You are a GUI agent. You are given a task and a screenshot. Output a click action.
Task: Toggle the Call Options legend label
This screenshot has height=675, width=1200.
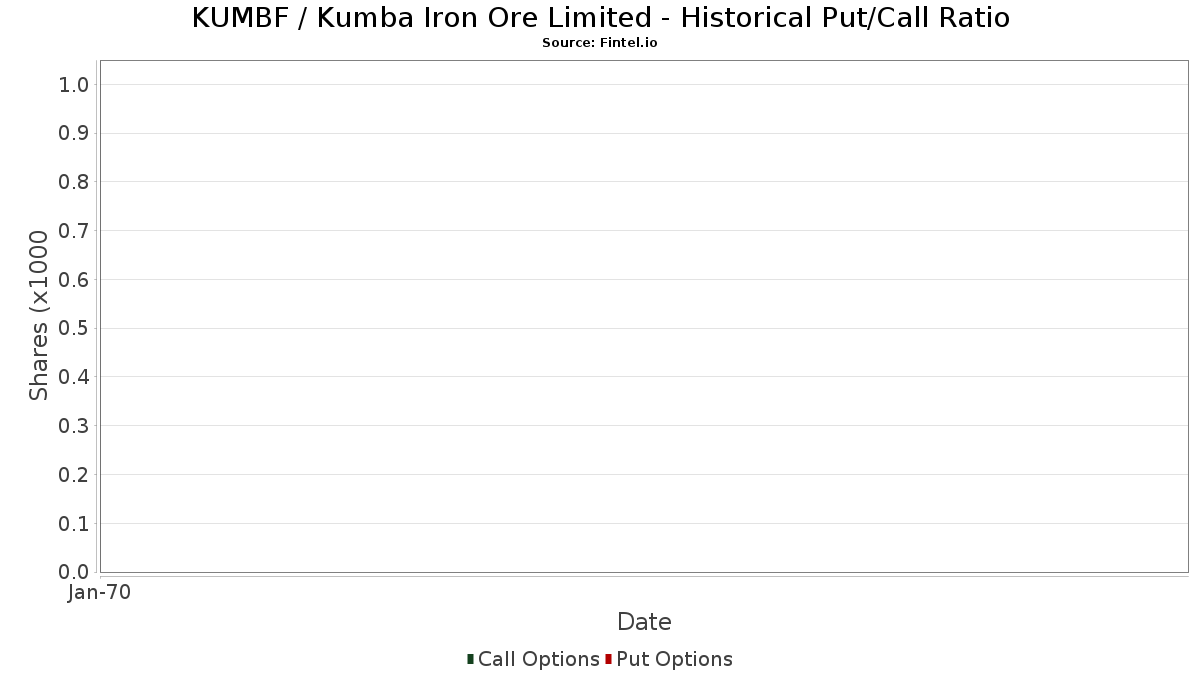pos(539,659)
